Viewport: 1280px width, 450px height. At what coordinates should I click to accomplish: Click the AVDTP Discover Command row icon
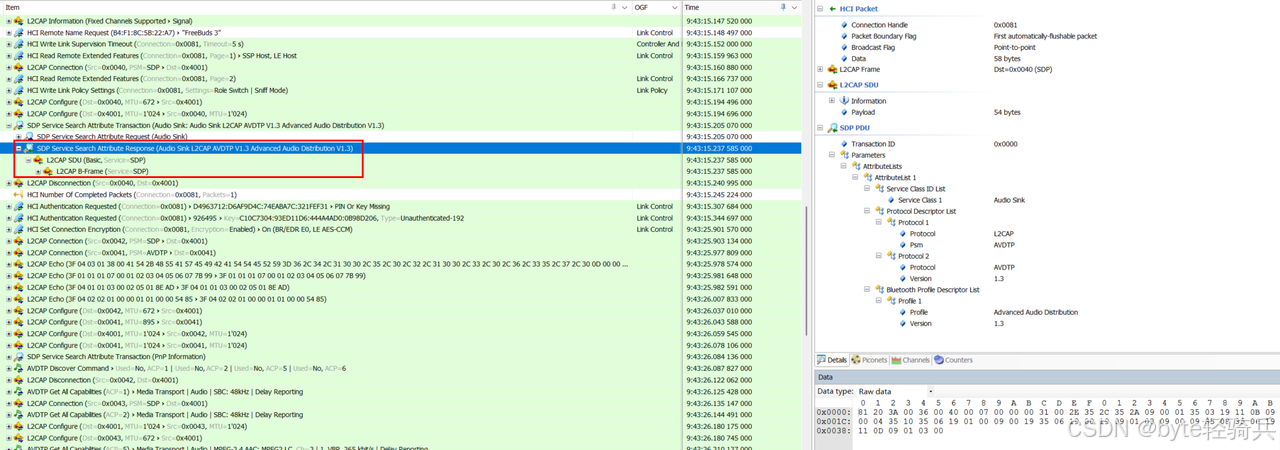(19, 368)
